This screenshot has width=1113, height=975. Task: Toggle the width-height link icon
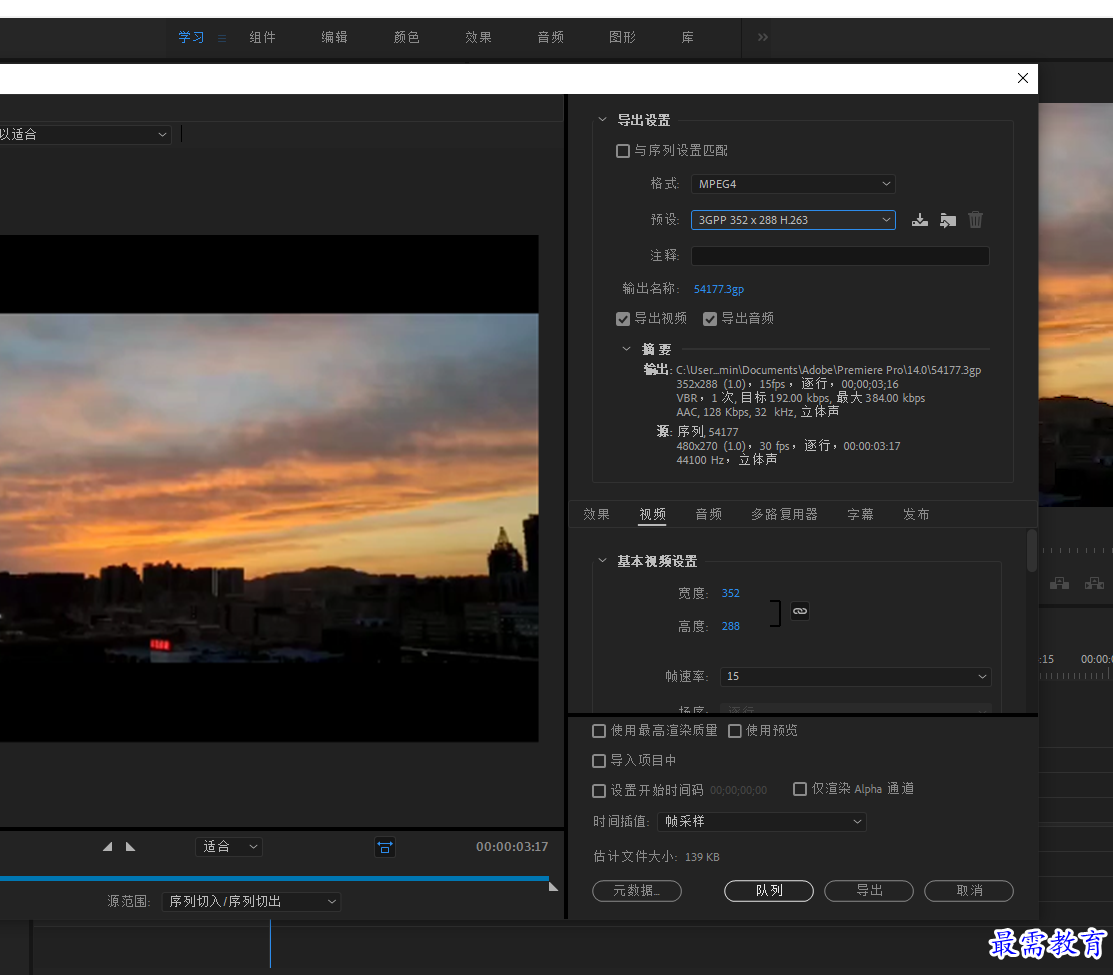point(800,611)
